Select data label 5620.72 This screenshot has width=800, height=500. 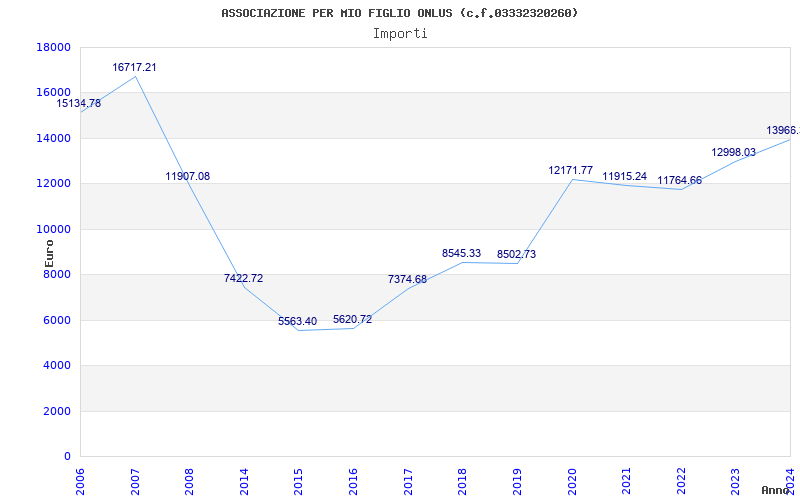pyautogui.click(x=353, y=319)
